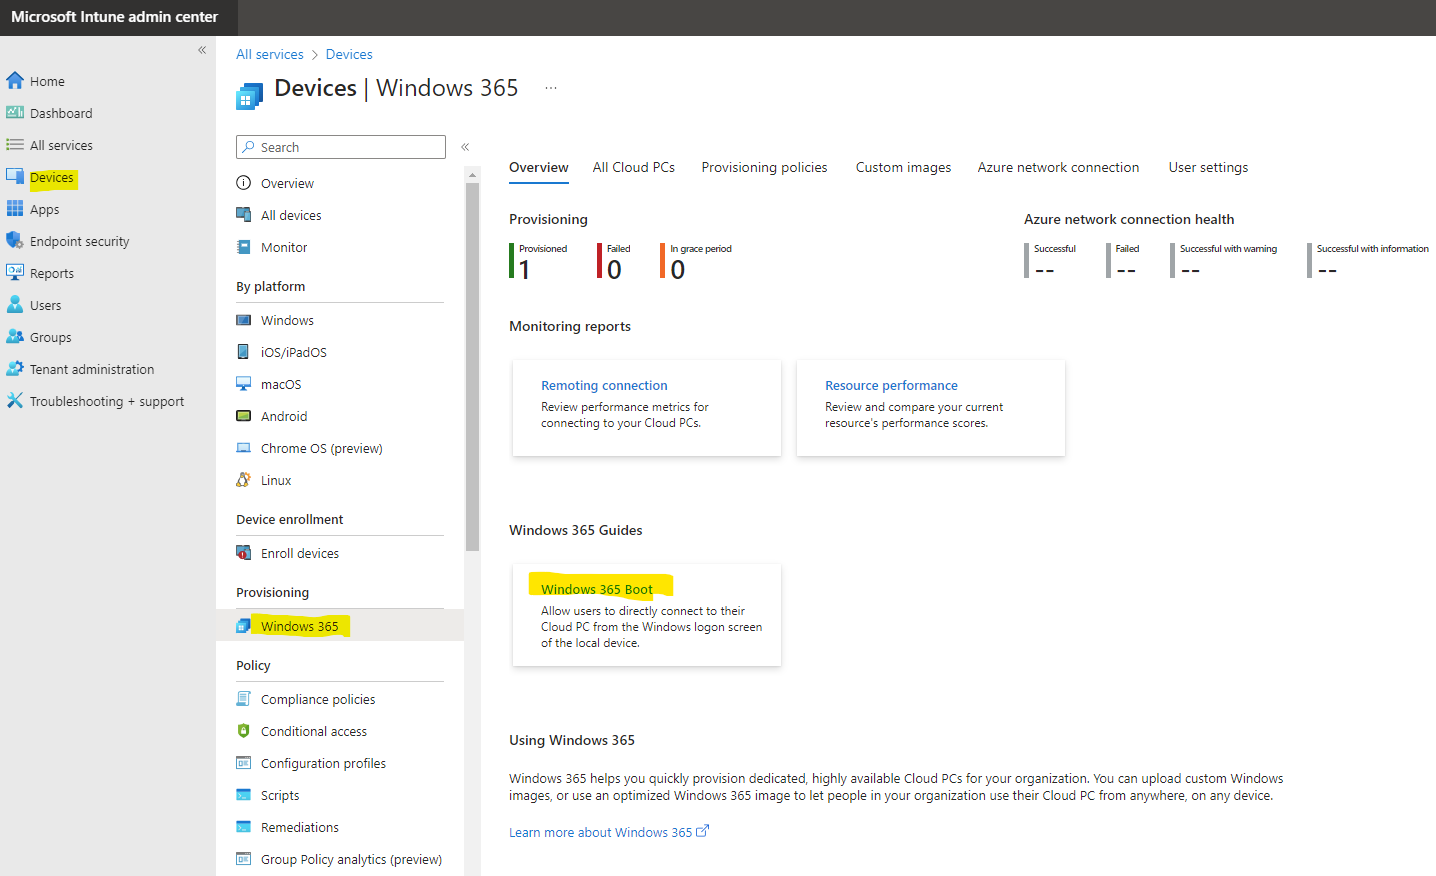
Task: Open the Provisioning policies tab
Action: (x=765, y=167)
